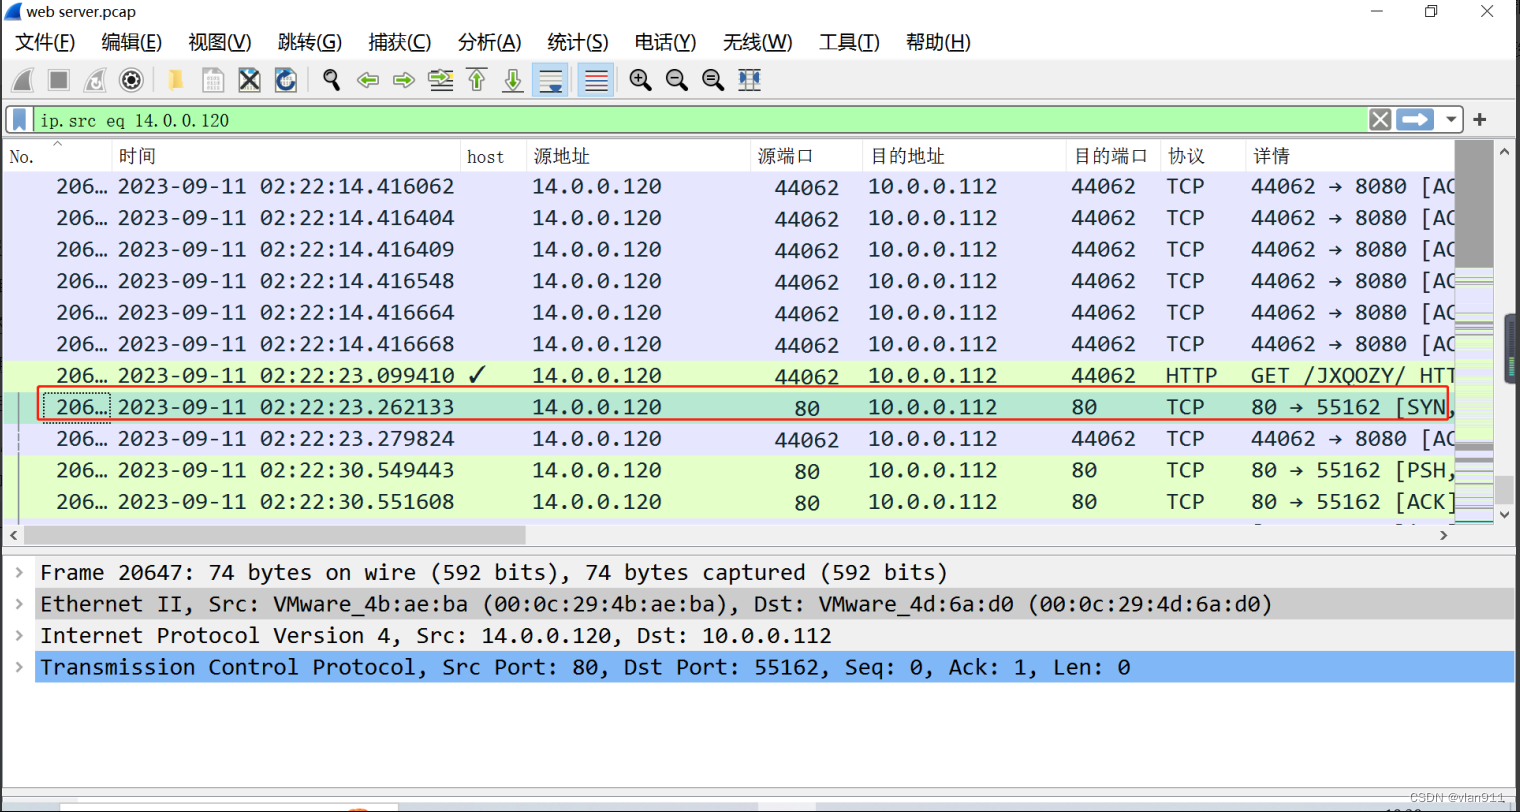Expand Transmission Control Protocol details row

[x=19, y=667]
